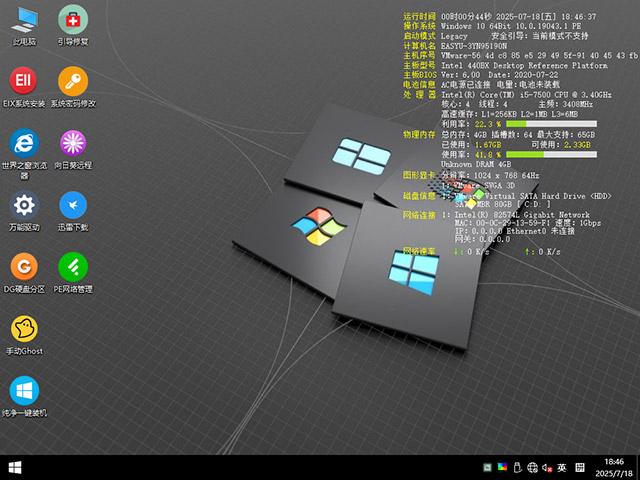Click the green square tray icon
The image size is (640, 480).
[487, 468]
